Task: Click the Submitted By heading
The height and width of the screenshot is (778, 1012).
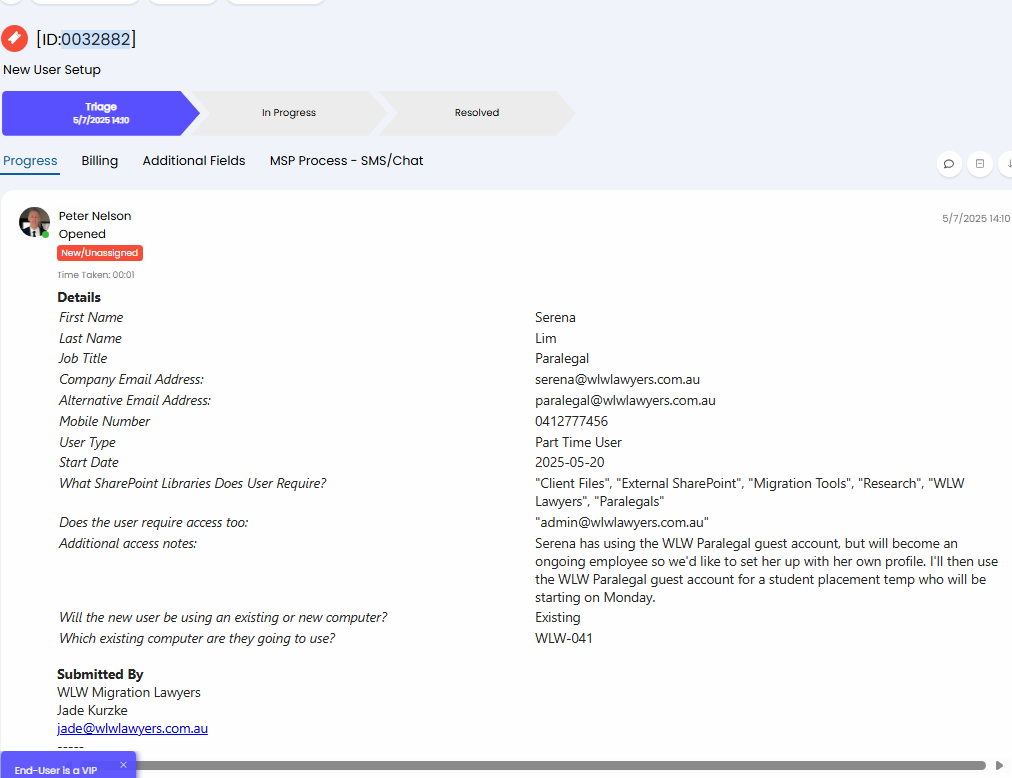Action: (x=100, y=674)
